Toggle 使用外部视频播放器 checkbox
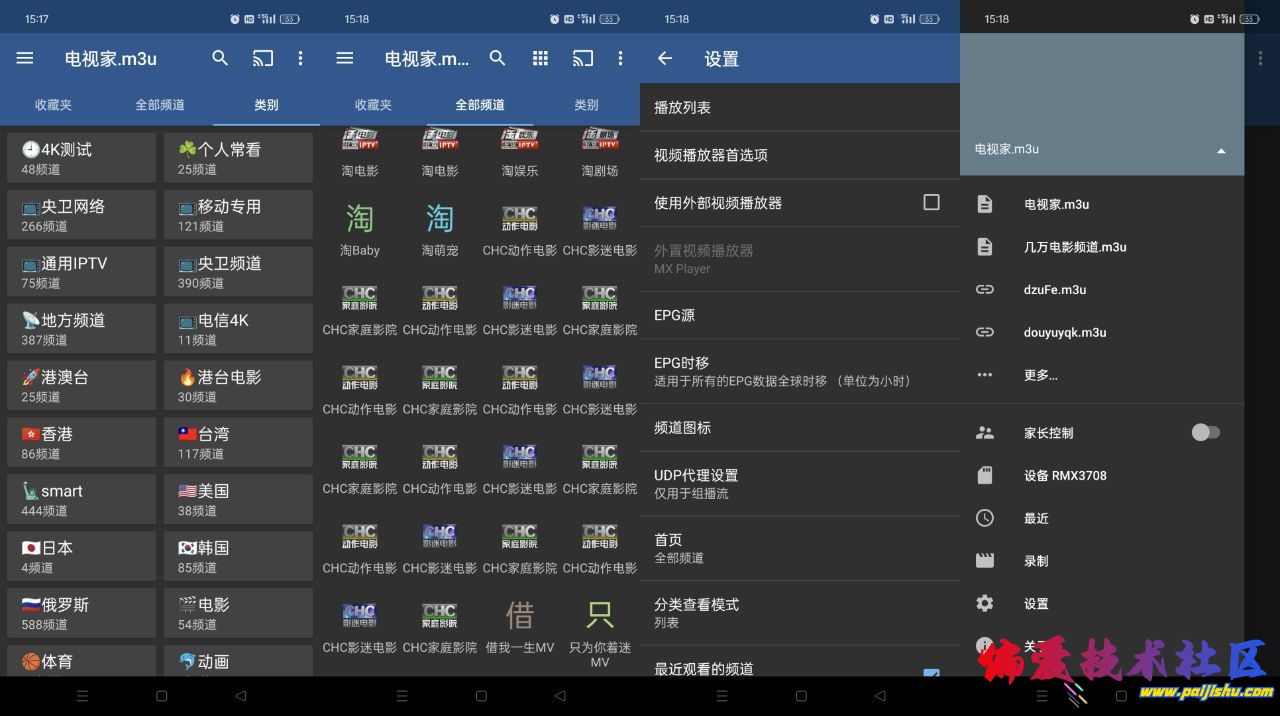 tap(931, 203)
